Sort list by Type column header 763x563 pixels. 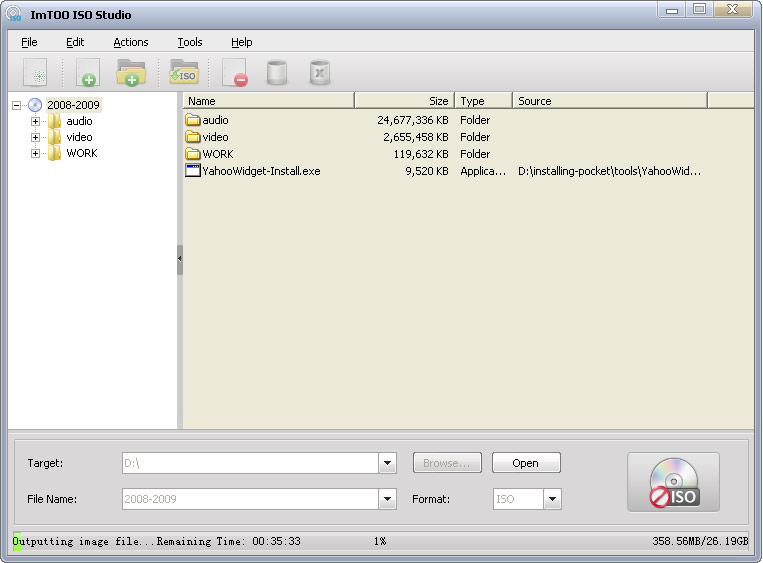click(x=483, y=101)
